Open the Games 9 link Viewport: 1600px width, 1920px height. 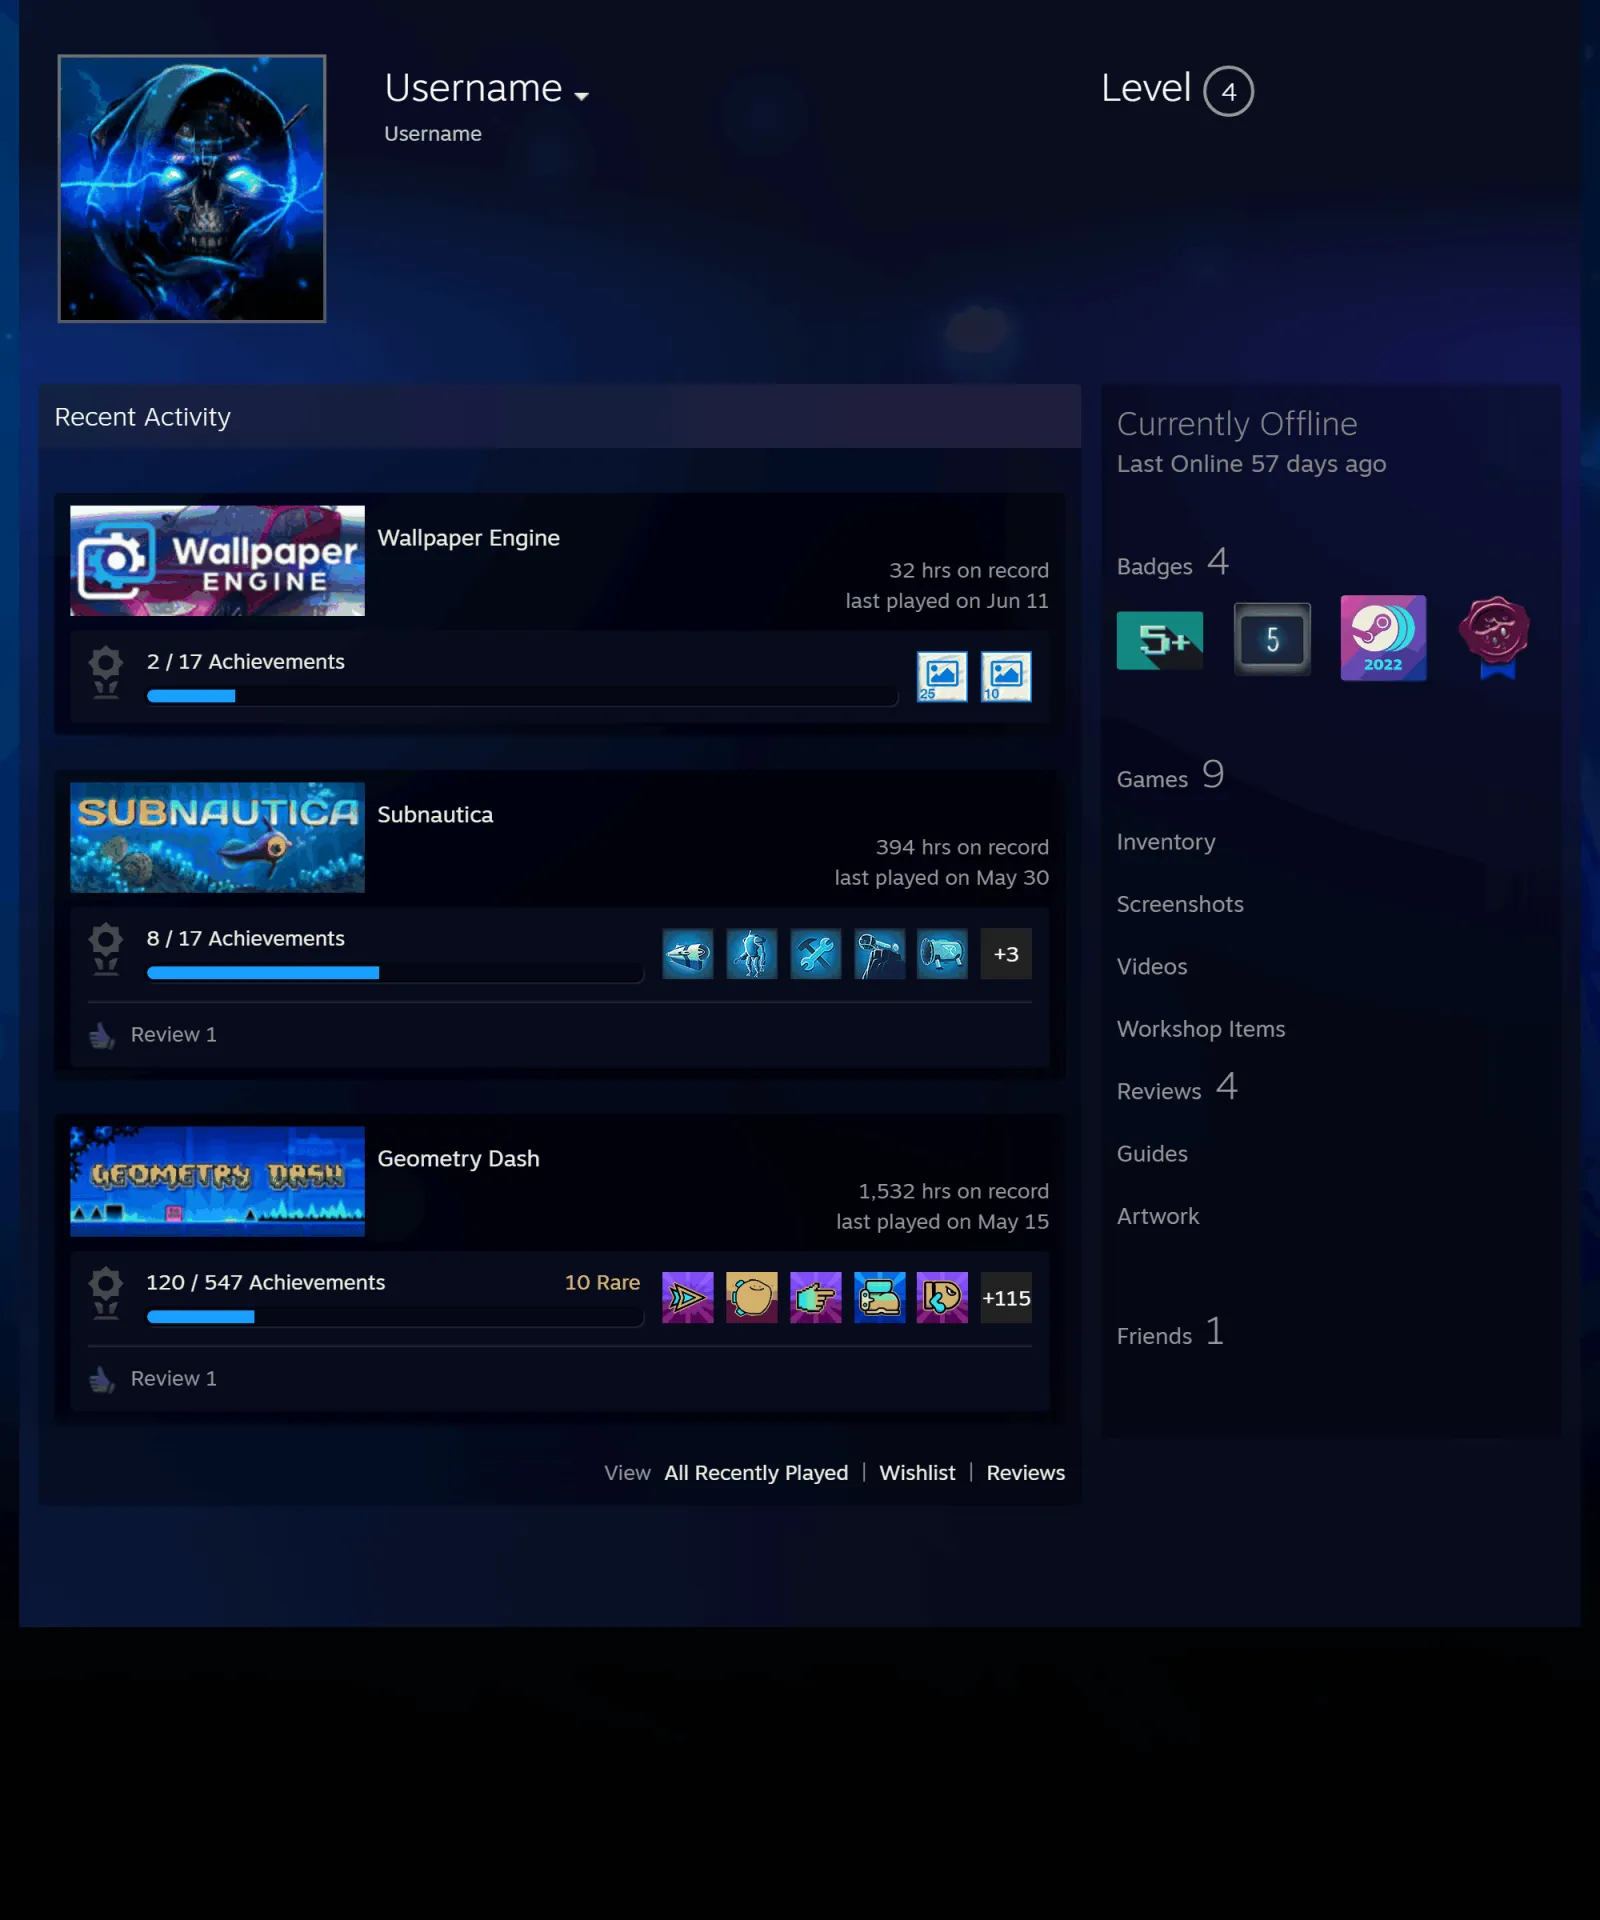point(1170,776)
